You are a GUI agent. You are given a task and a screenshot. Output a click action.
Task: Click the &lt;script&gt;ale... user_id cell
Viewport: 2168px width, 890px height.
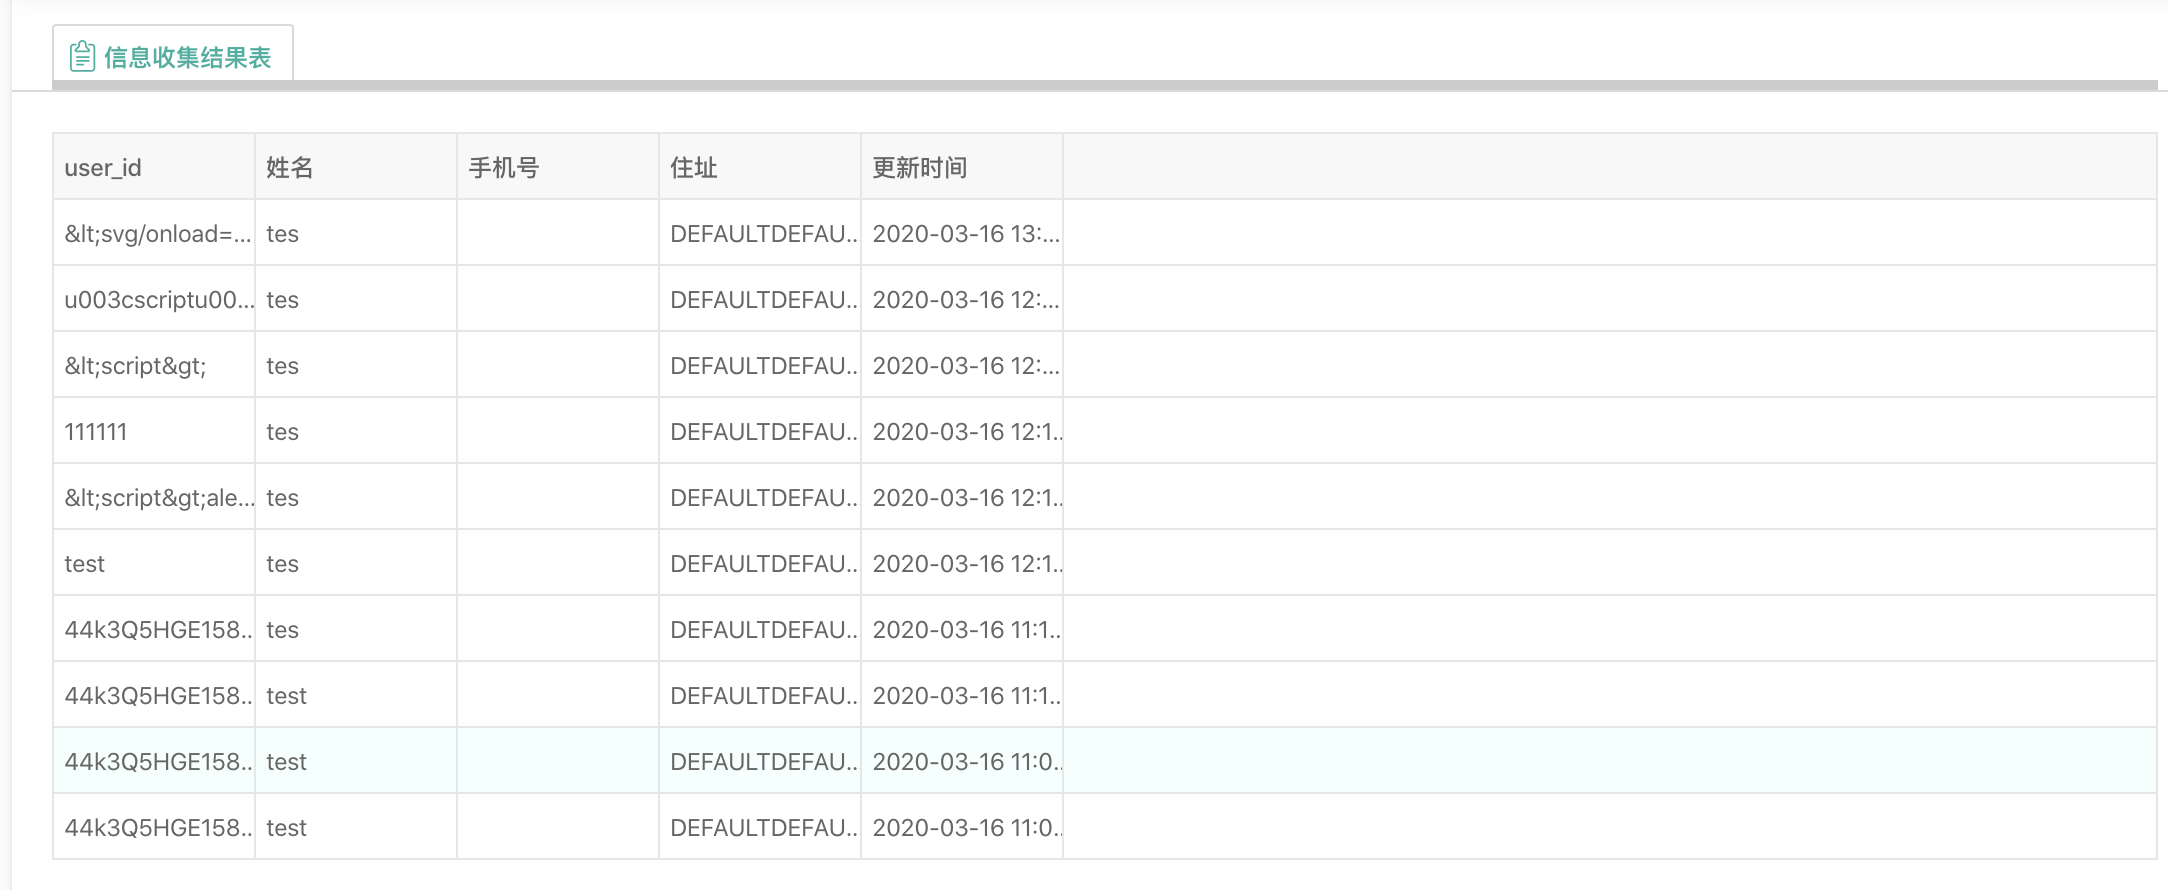pyautogui.click(x=158, y=498)
